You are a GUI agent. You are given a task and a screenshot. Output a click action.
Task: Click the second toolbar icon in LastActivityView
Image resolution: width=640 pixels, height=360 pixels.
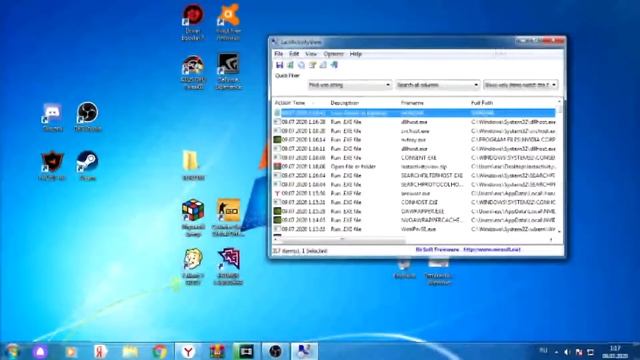[291, 65]
